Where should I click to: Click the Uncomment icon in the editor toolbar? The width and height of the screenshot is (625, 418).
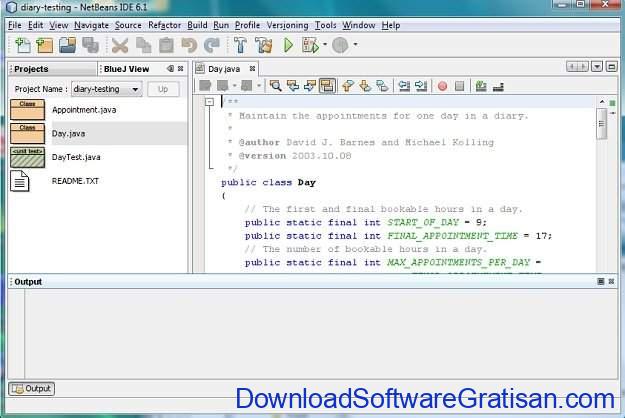498,86
